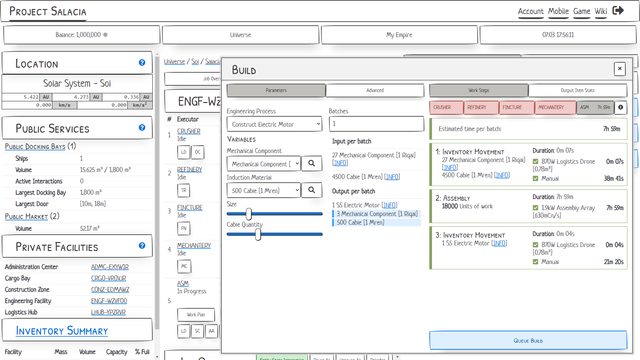The width and height of the screenshot is (640, 360).
Task: Click Balance 1,000,000 button
Action: 81,35
